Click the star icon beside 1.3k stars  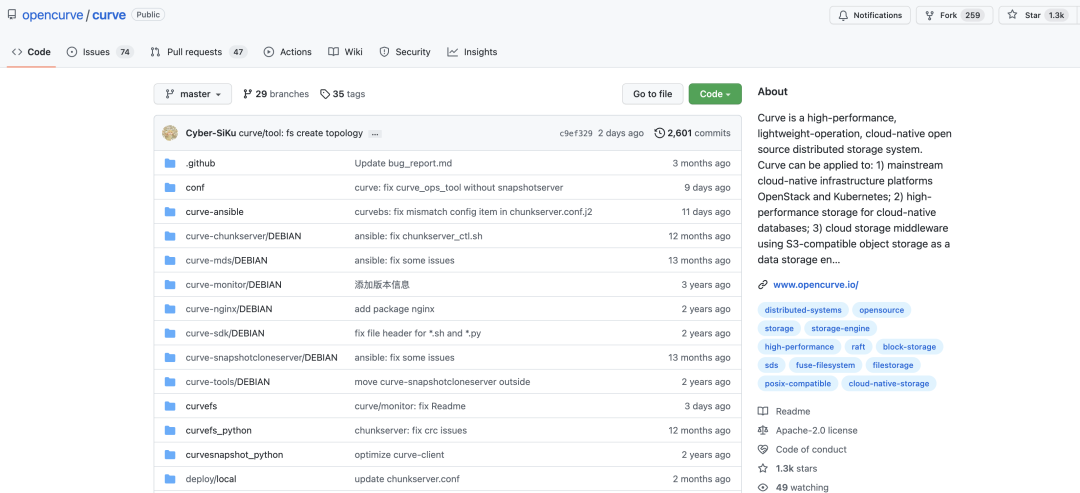click(x=762, y=468)
